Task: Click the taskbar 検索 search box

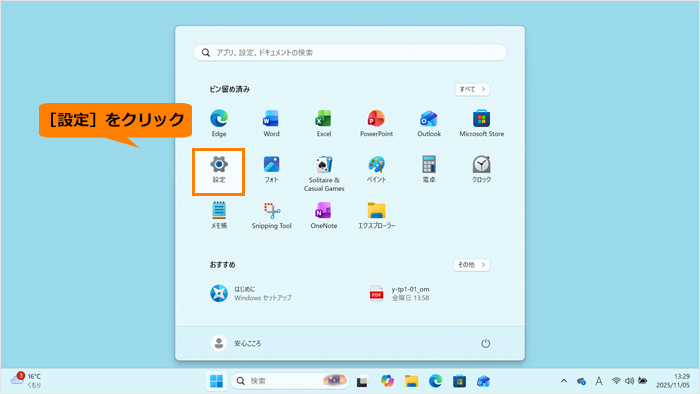Action: [290, 381]
